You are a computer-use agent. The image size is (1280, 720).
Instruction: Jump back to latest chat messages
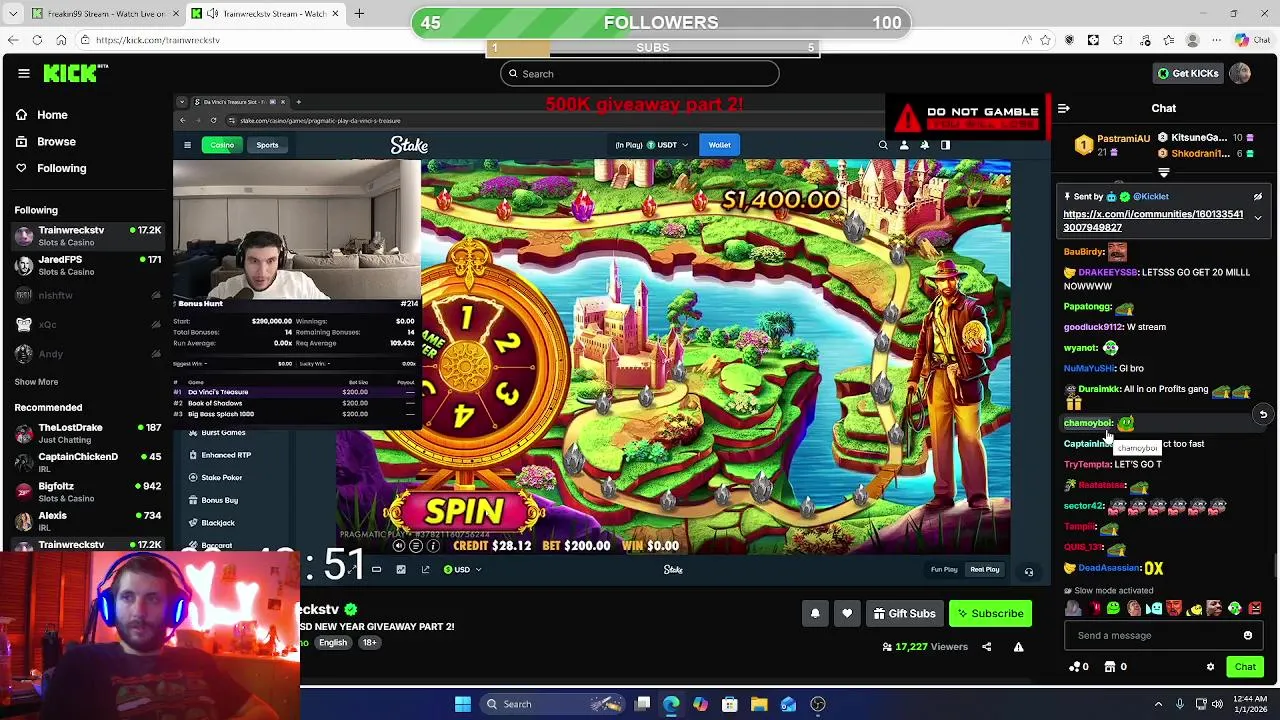pyautogui.click(x=1263, y=414)
